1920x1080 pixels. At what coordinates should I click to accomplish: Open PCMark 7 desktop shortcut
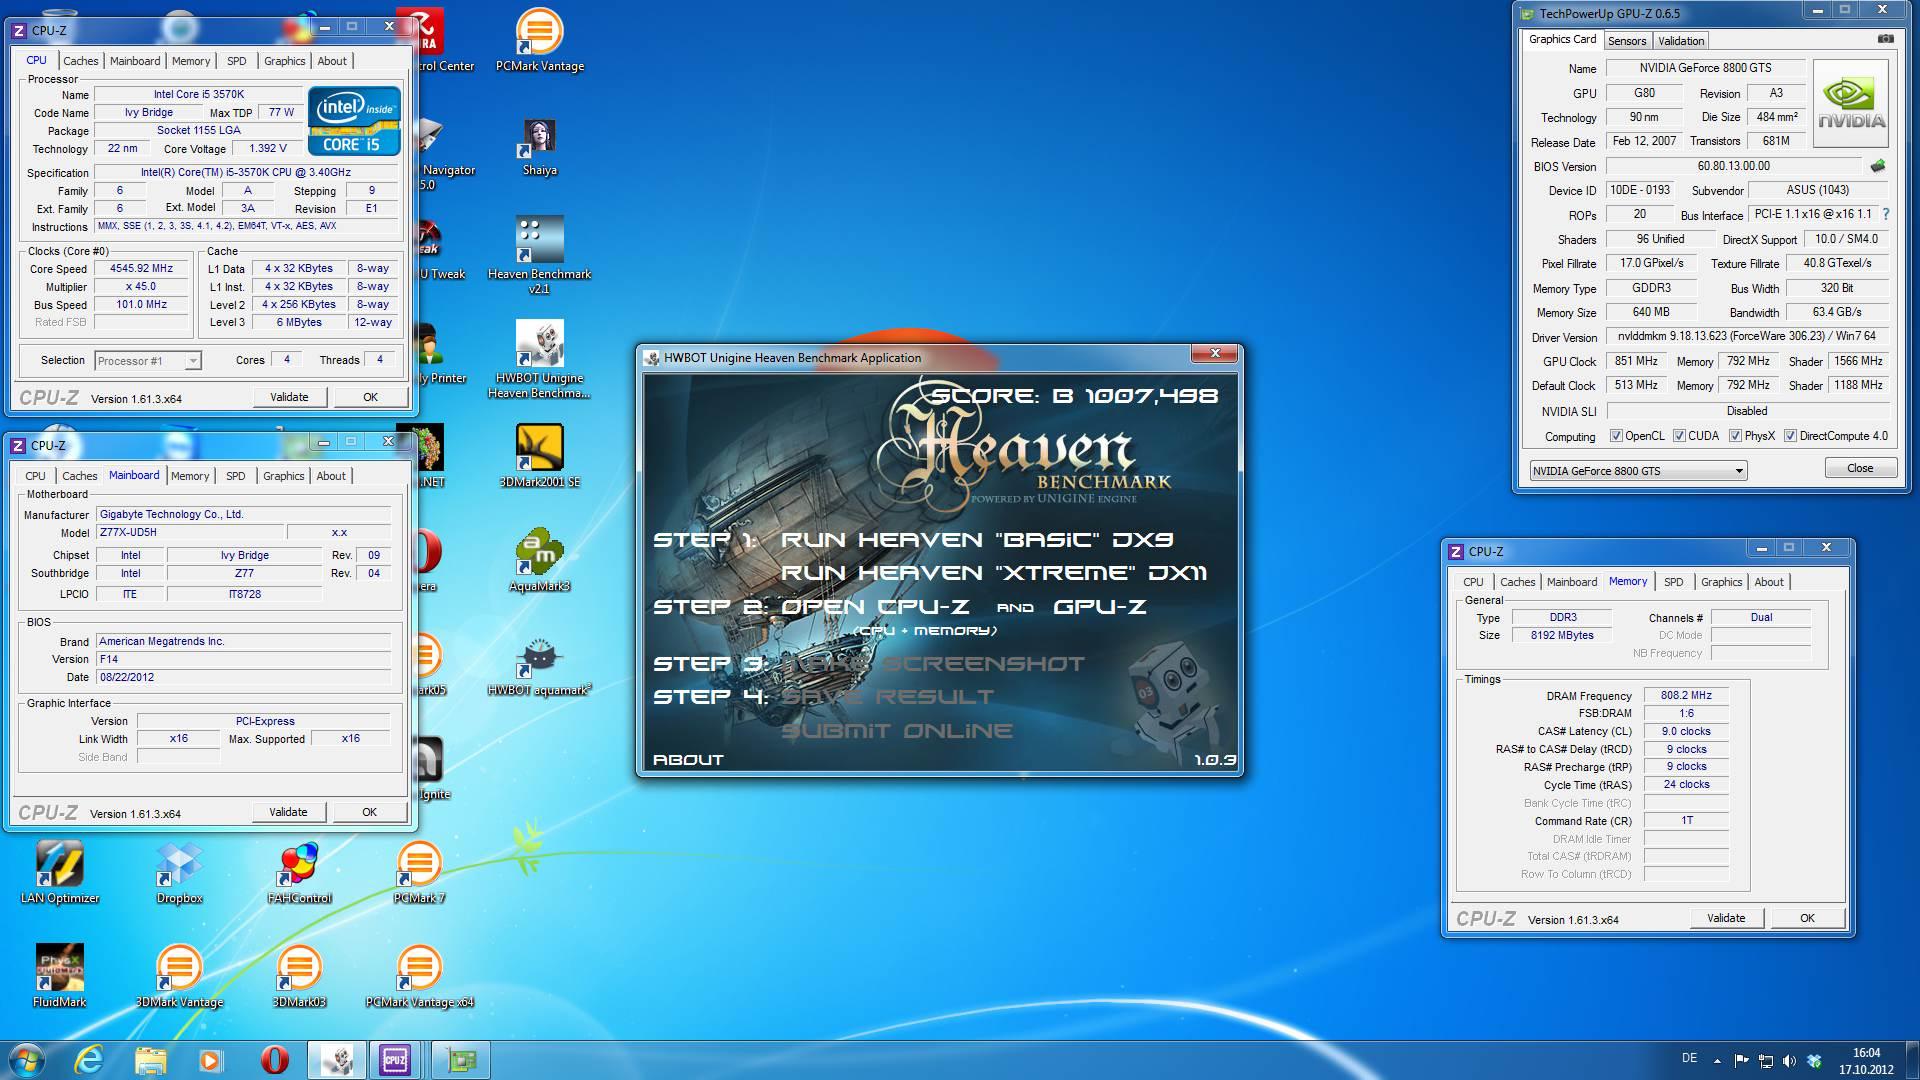tap(419, 872)
